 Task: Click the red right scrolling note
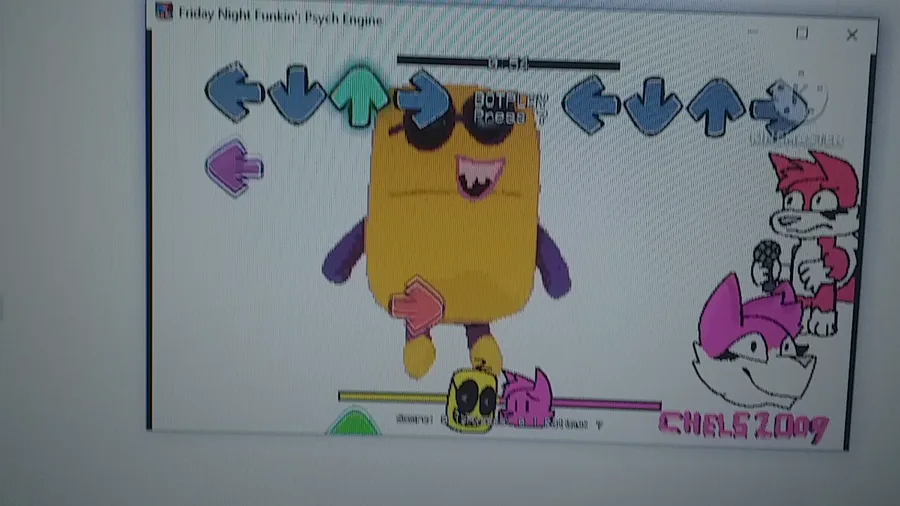417,306
